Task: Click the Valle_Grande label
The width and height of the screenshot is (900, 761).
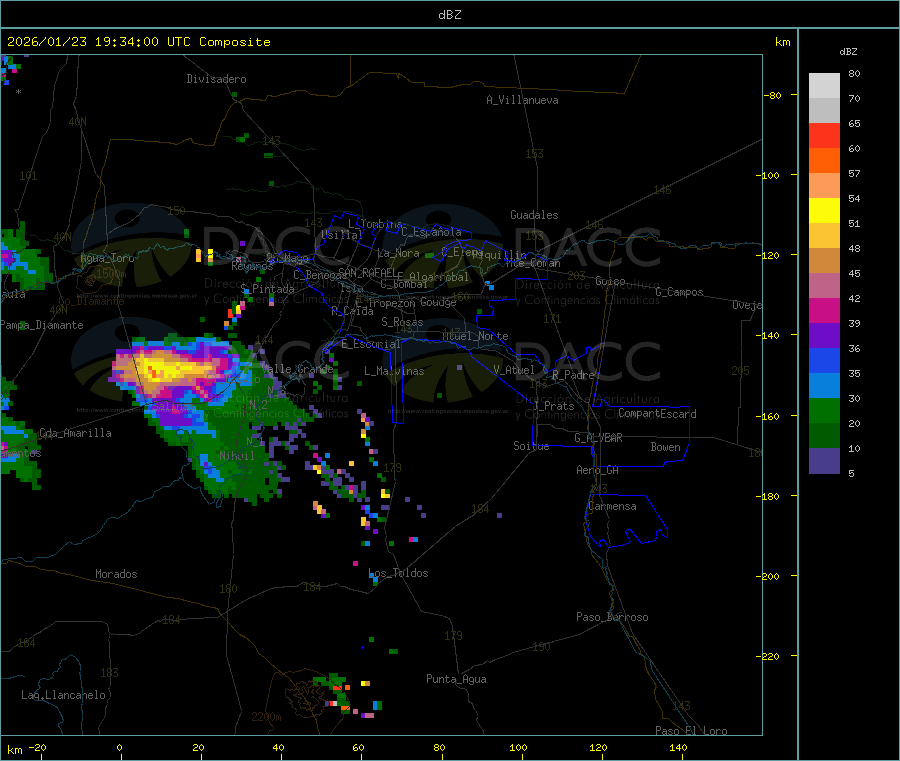Action: point(297,369)
